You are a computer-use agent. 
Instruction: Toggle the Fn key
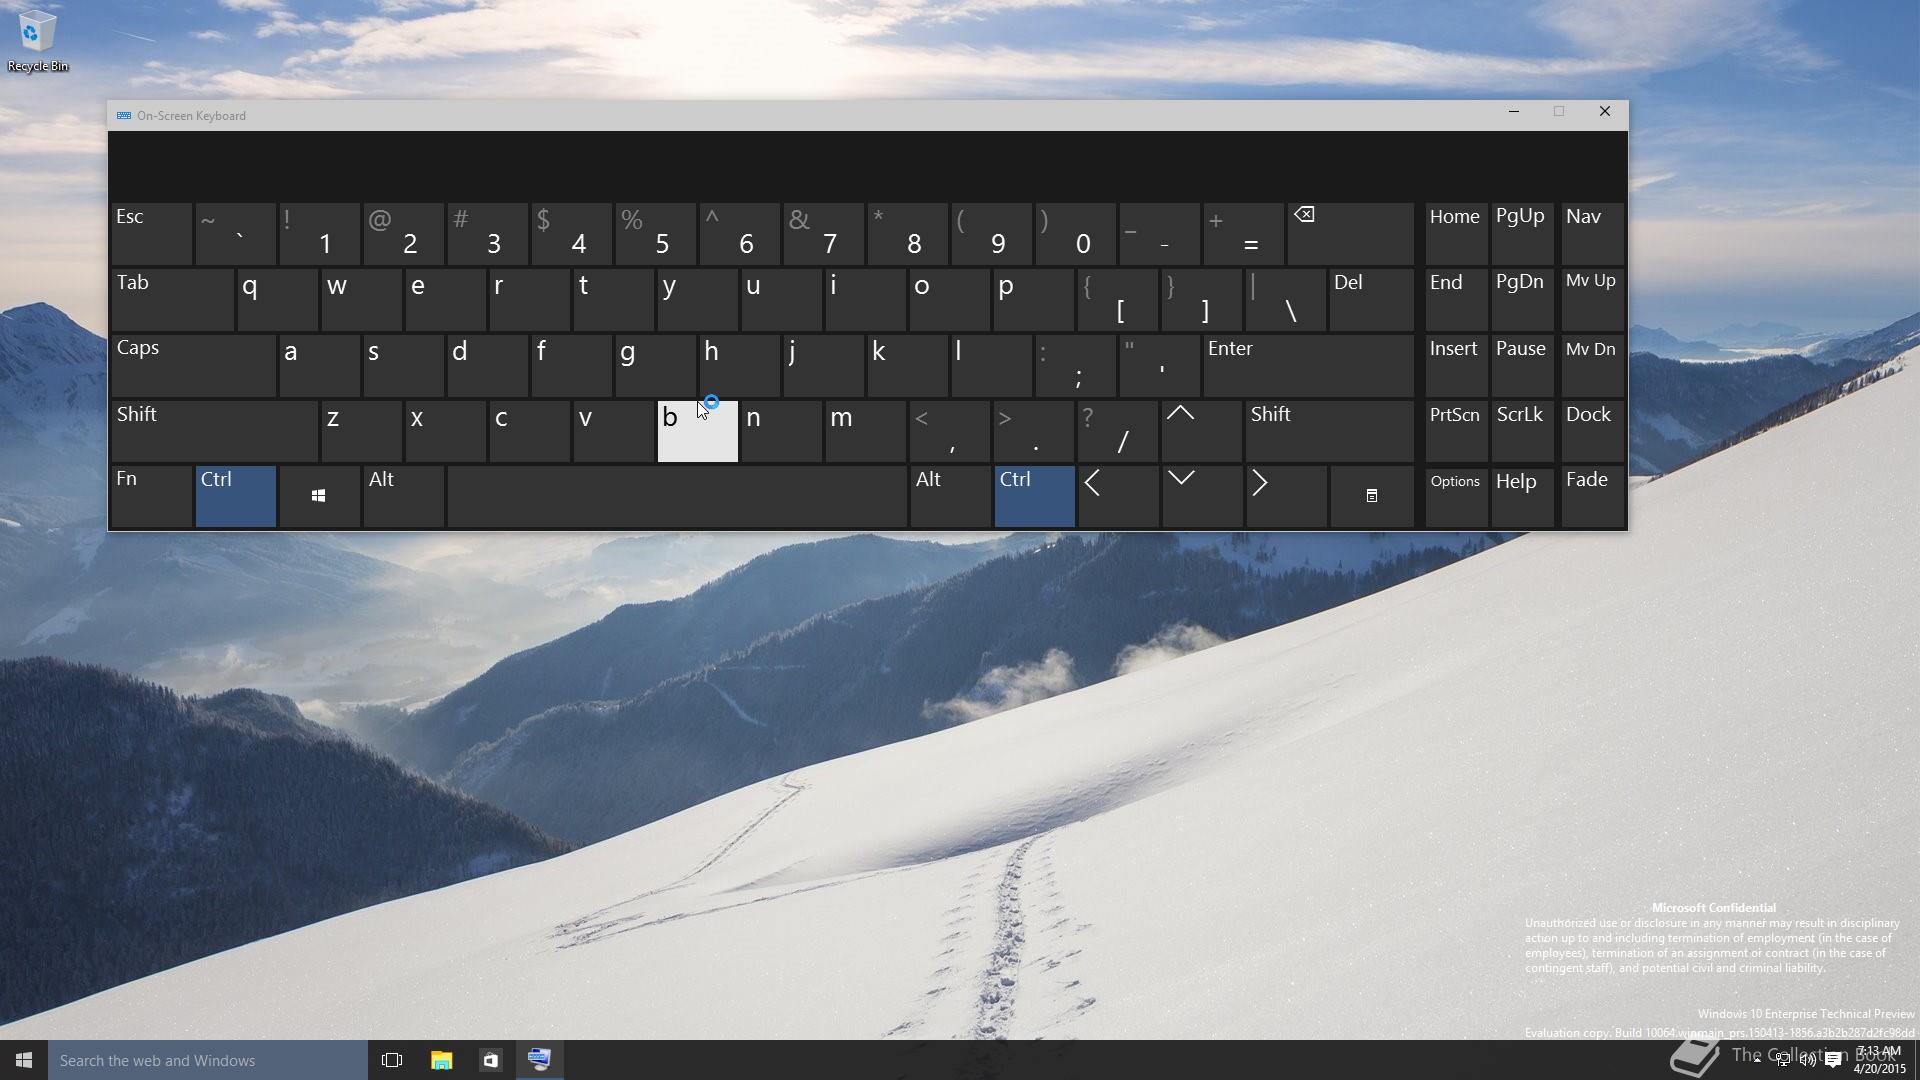pos(151,496)
